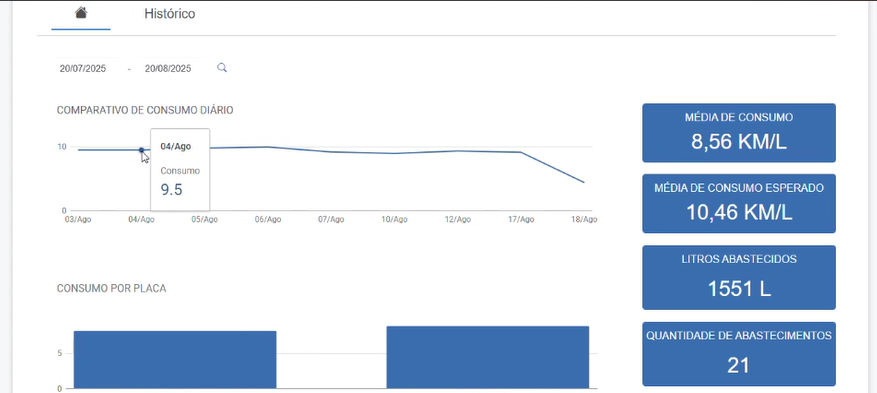Open the home icon tab

[81, 13]
